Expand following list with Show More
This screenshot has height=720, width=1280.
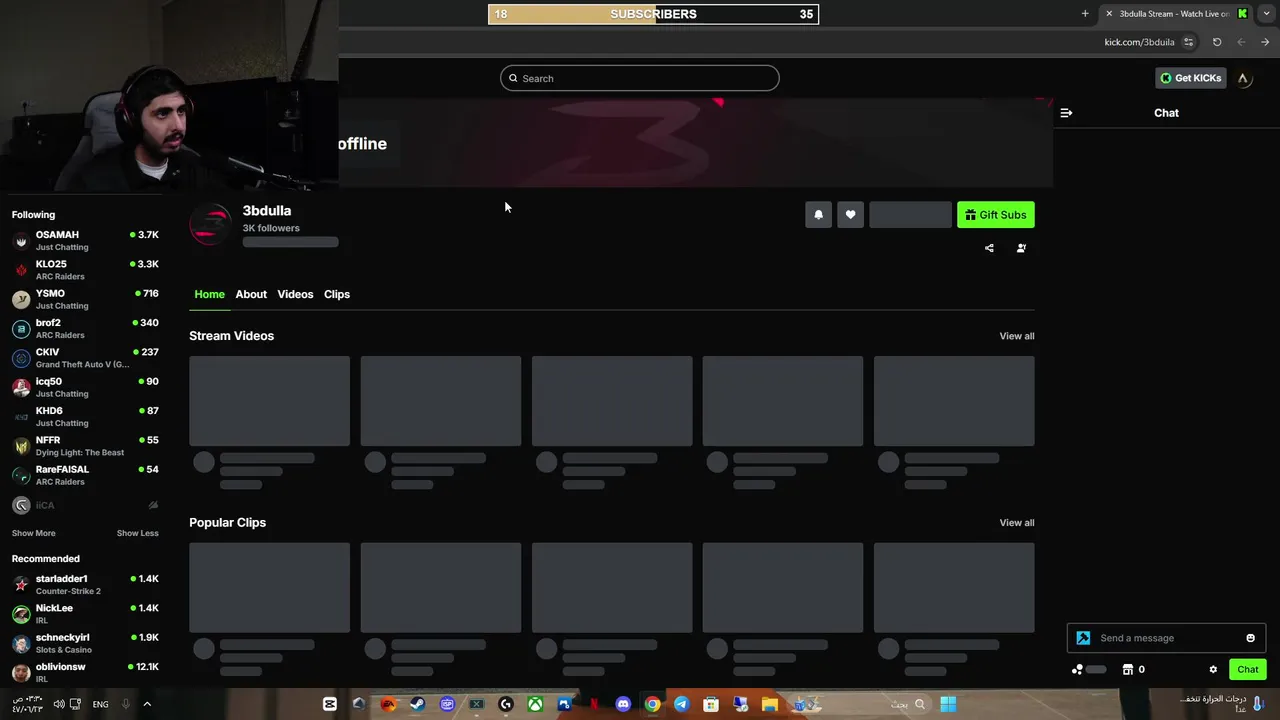(34, 533)
